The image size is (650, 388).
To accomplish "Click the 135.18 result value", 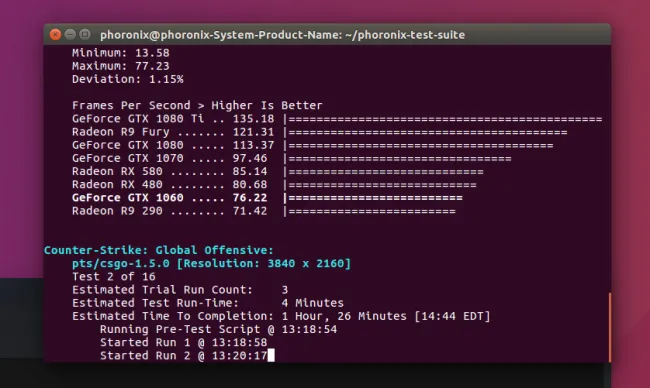I will [253, 119].
